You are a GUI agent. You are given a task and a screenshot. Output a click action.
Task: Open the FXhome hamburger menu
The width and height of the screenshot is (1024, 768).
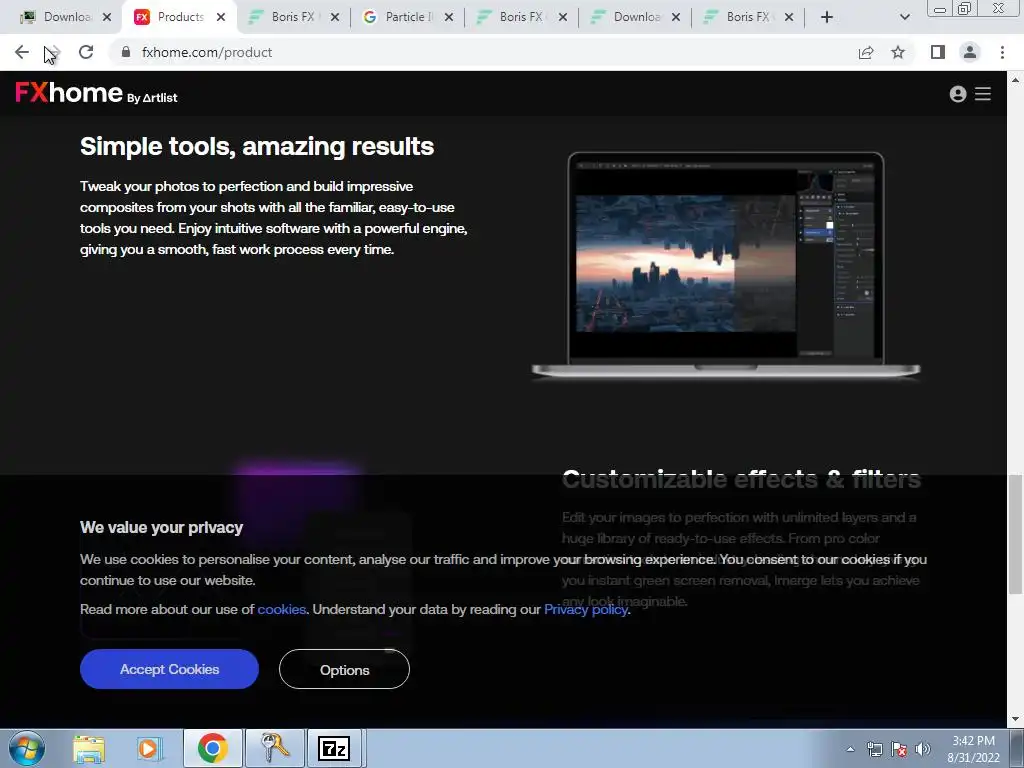[983, 94]
